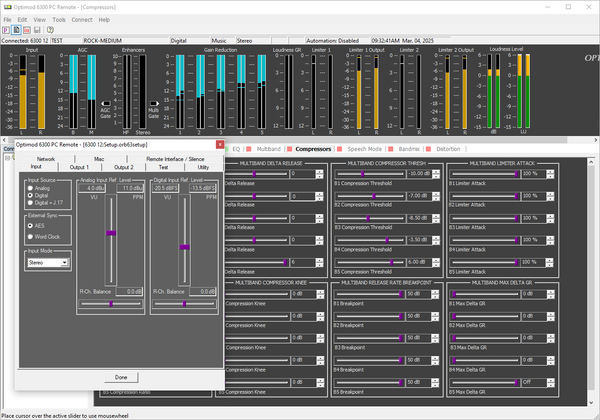Screen dimensions: 600x420
Task: Click the Analog Input Ref Level slider
Action: click(x=111, y=232)
